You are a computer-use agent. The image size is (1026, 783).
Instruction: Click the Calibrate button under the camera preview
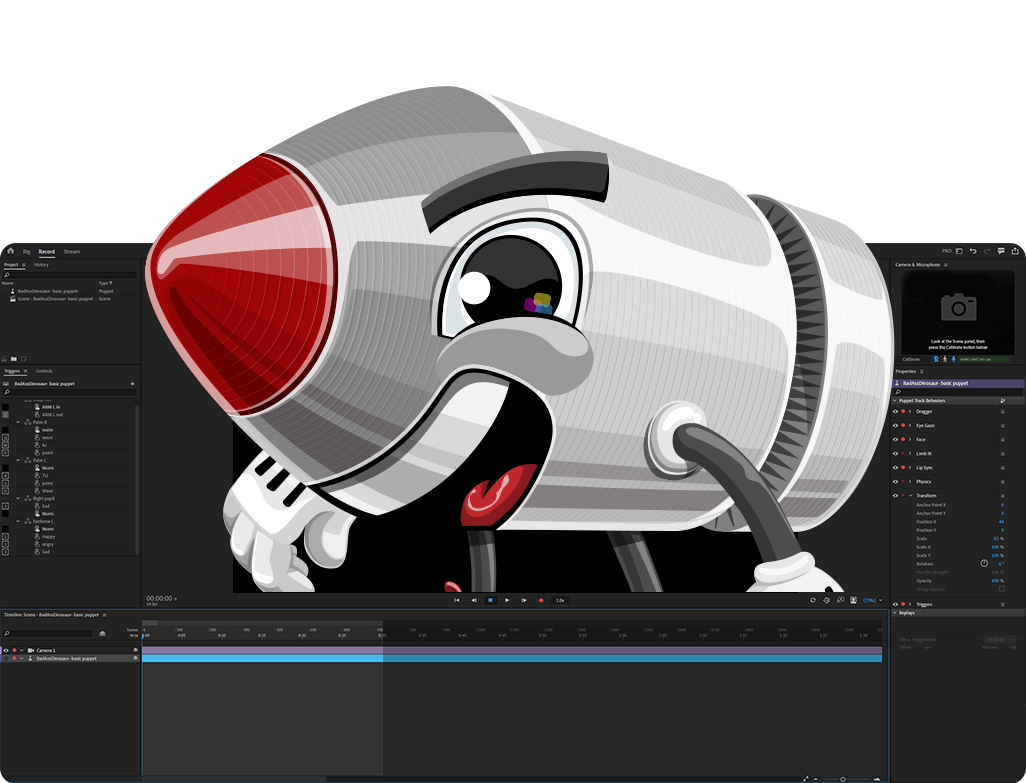pyautogui.click(x=911, y=359)
